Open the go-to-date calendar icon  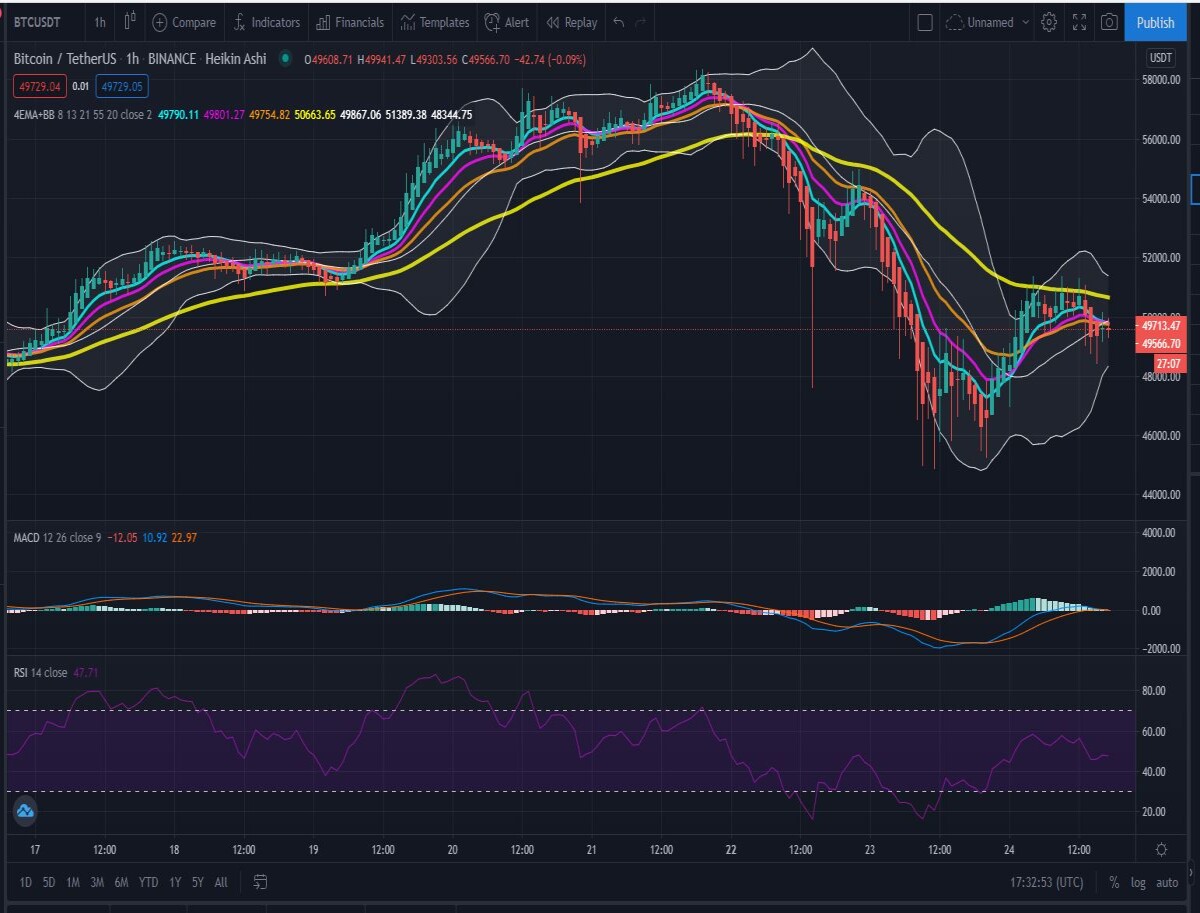coord(261,882)
